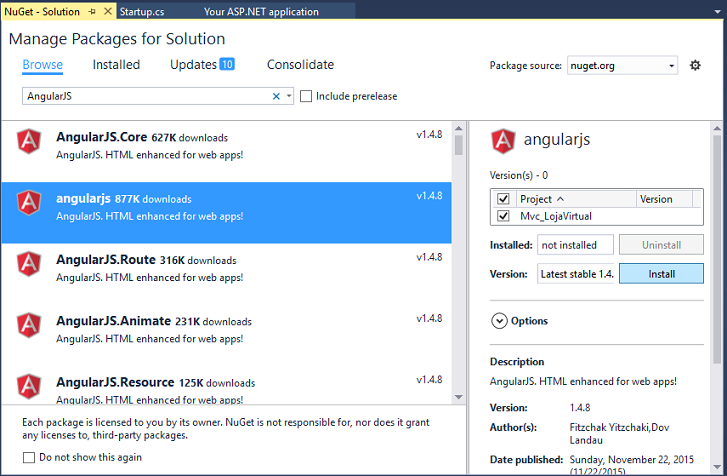This screenshot has height=476, width=727.
Task: Click the Version column header
Action: click(x=664, y=199)
